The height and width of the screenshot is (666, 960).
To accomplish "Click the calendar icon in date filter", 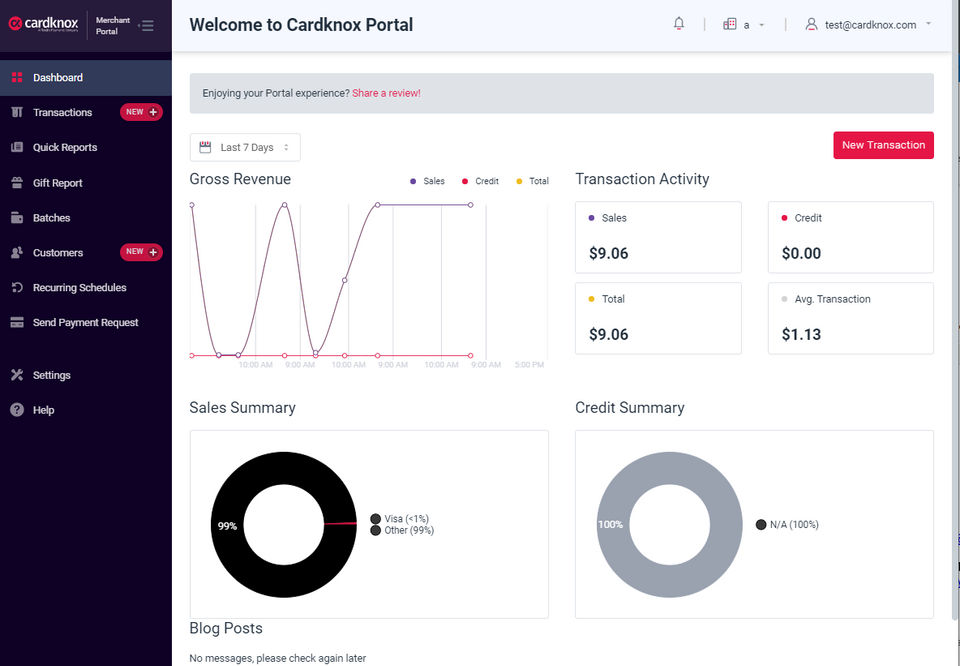I will (x=205, y=147).
